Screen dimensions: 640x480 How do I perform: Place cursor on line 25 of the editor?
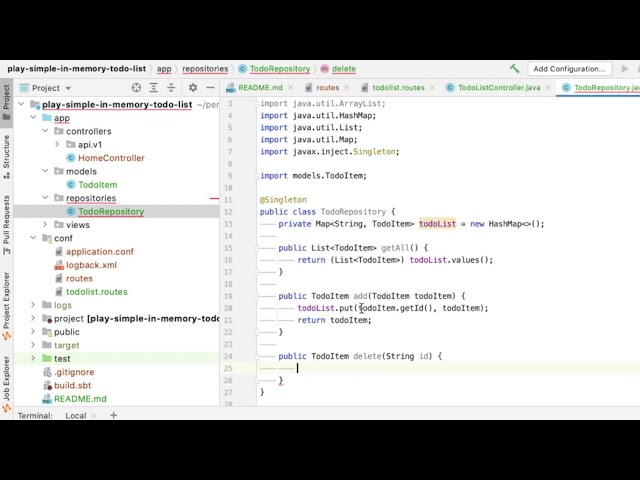448,368
